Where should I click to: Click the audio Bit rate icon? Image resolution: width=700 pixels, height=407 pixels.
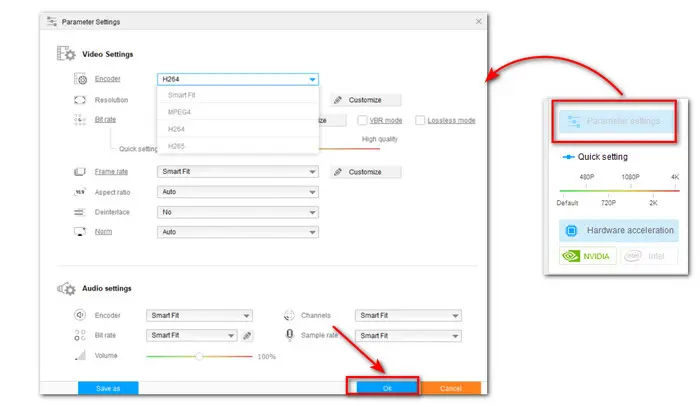tap(80, 335)
